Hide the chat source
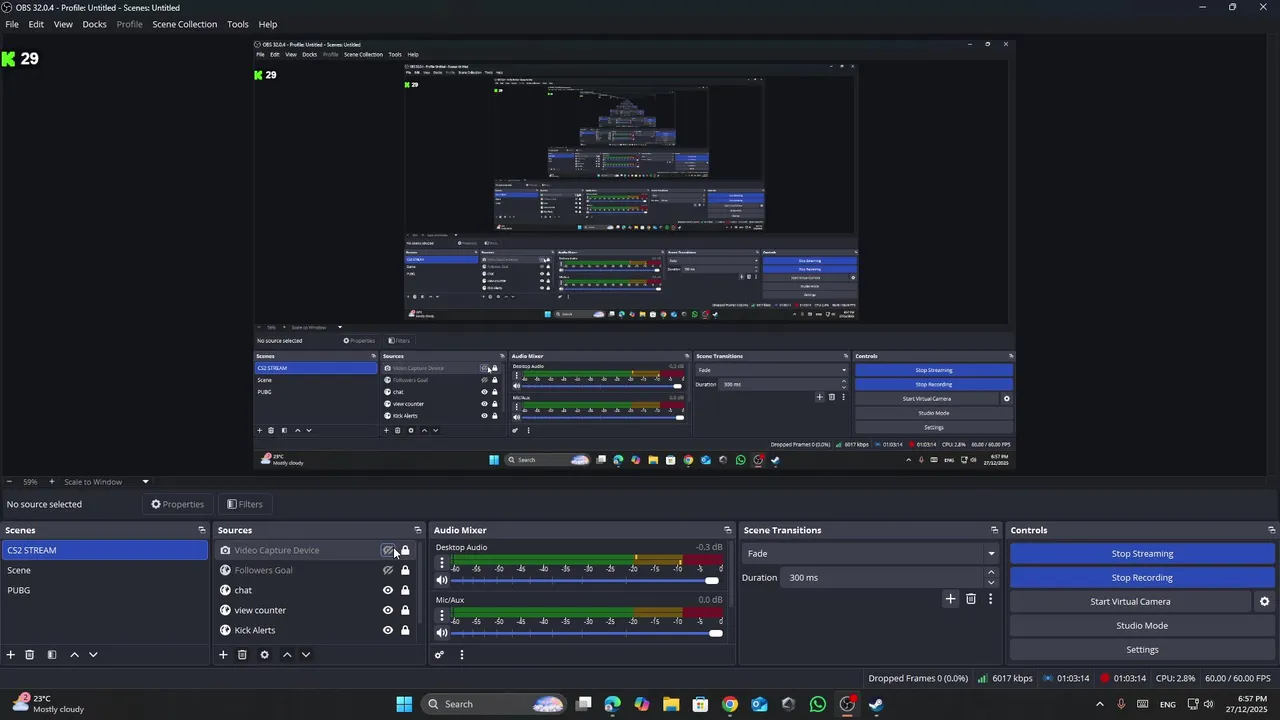Screen dimensions: 1280x720 point(388,590)
